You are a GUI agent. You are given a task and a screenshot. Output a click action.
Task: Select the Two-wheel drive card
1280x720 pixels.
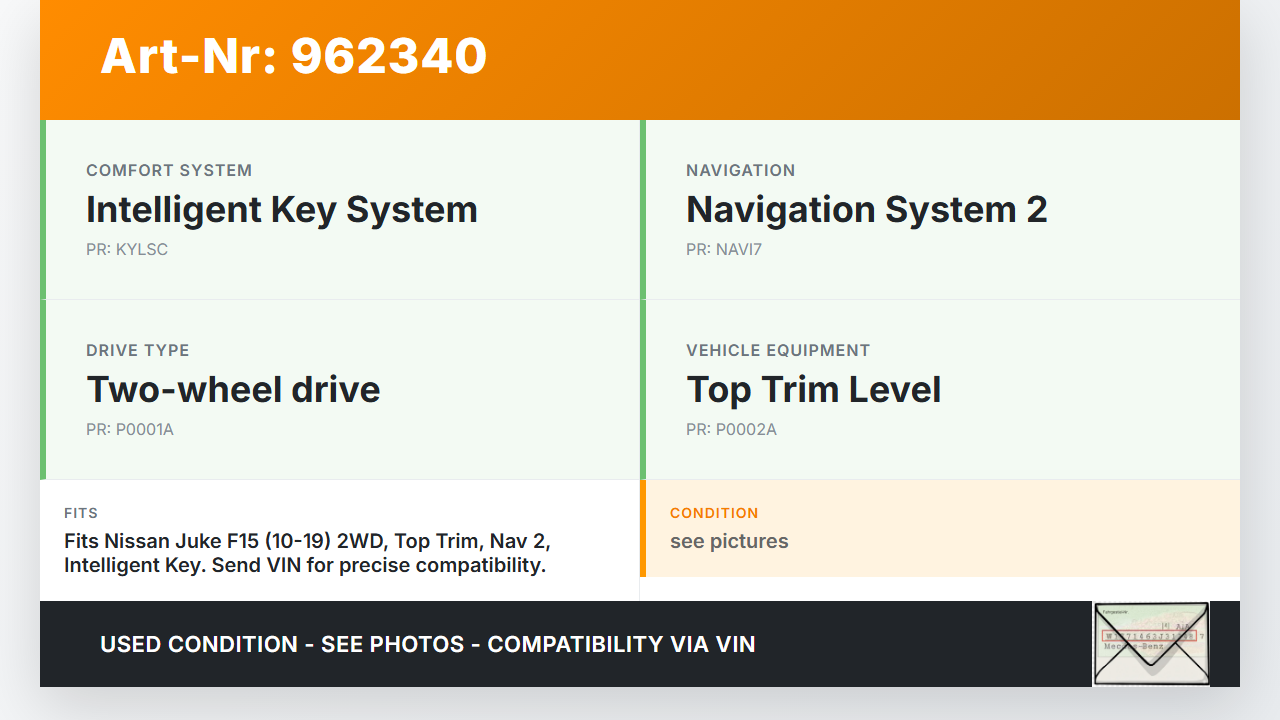click(x=342, y=390)
